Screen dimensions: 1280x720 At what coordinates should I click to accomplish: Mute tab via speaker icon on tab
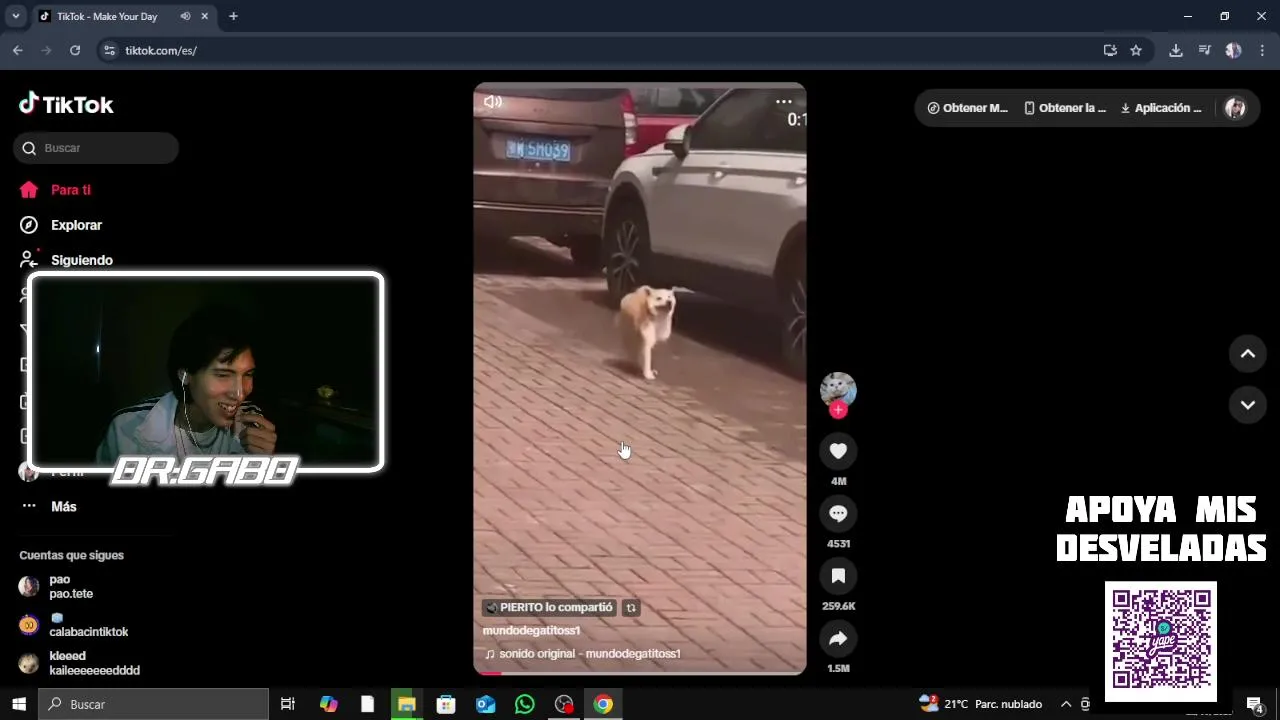(x=185, y=16)
